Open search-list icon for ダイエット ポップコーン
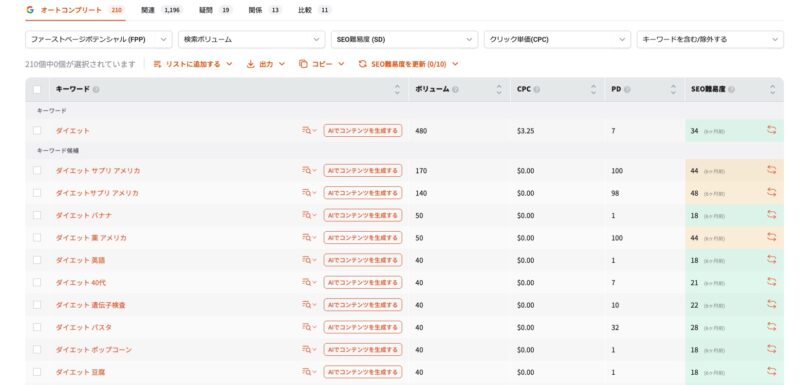This screenshot has height=385, width=800. coord(309,349)
